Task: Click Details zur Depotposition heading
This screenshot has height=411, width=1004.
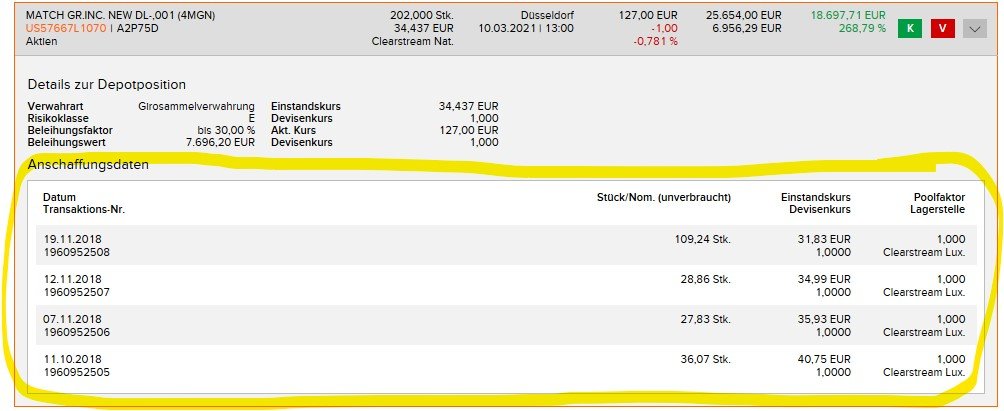Action: (x=107, y=85)
